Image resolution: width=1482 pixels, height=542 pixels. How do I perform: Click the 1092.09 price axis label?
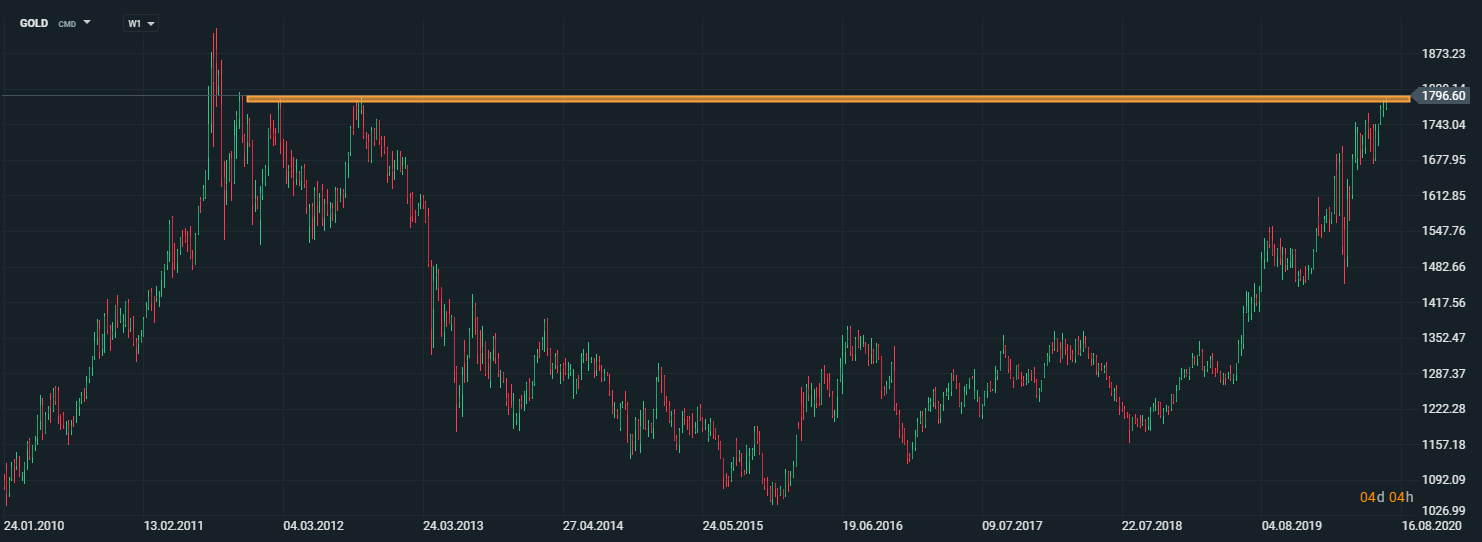[x=1444, y=480]
